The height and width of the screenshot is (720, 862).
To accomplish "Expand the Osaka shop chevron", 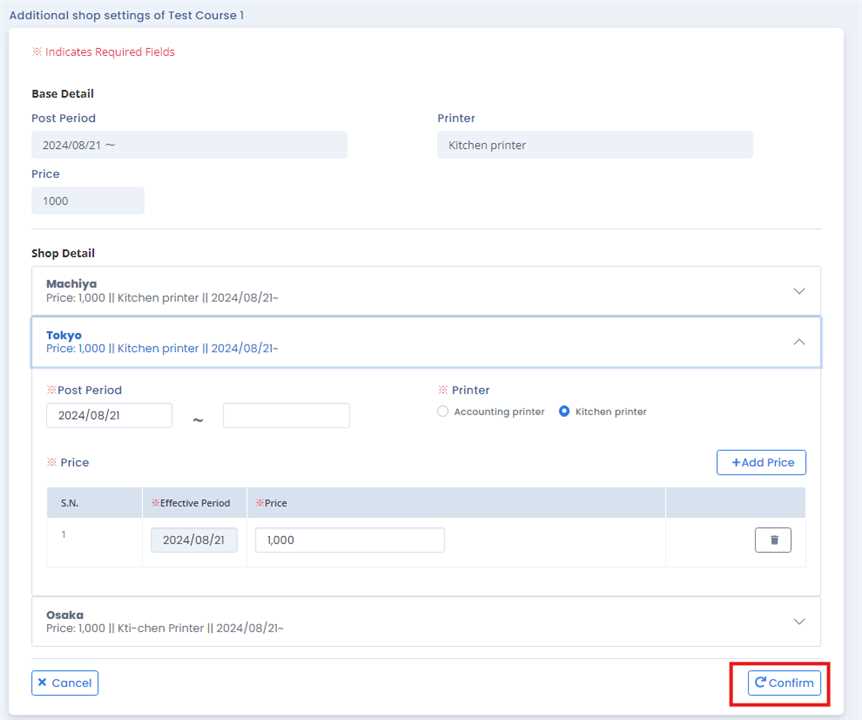I will pos(798,621).
